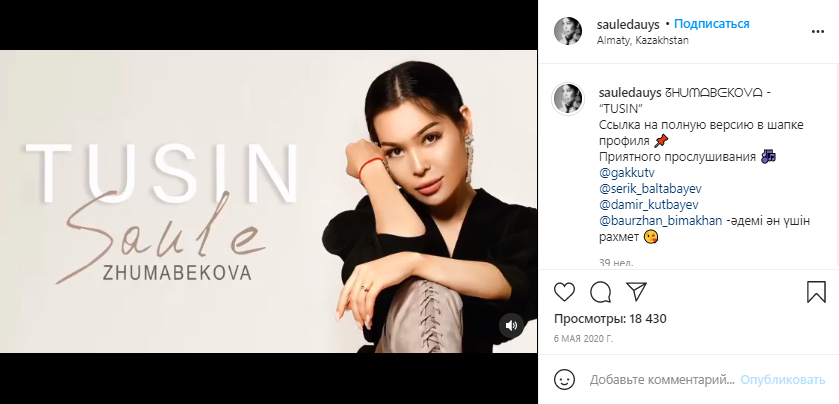Open comments via speech bubble icon
Image resolution: width=839 pixels, height=404 pixels.
pyautogui.click(x=600, y=292)
